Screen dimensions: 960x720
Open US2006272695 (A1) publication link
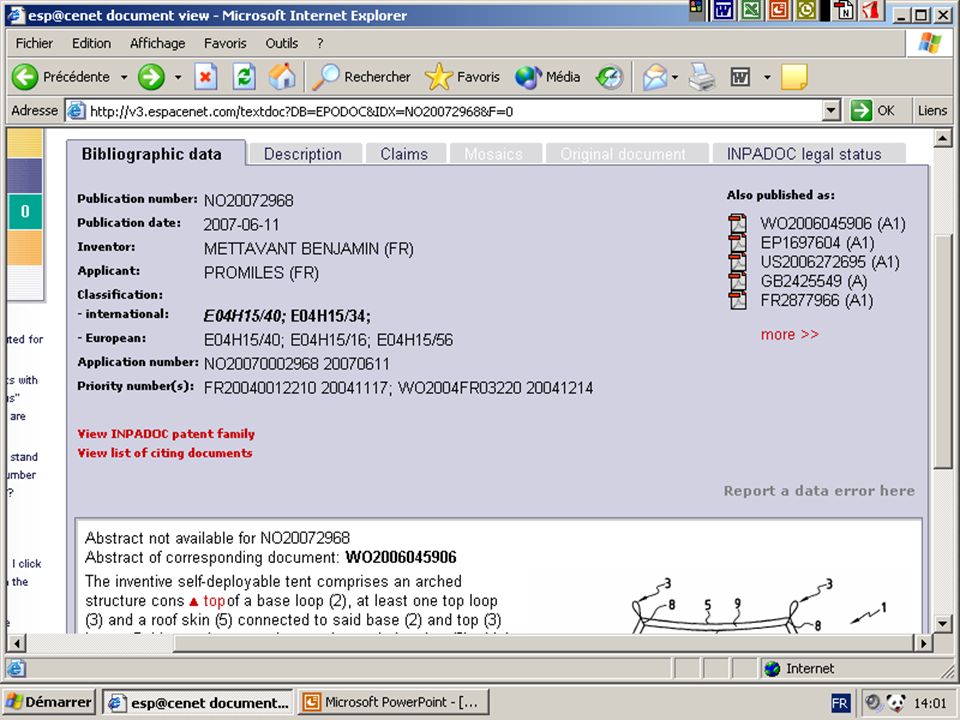(830, 262)
